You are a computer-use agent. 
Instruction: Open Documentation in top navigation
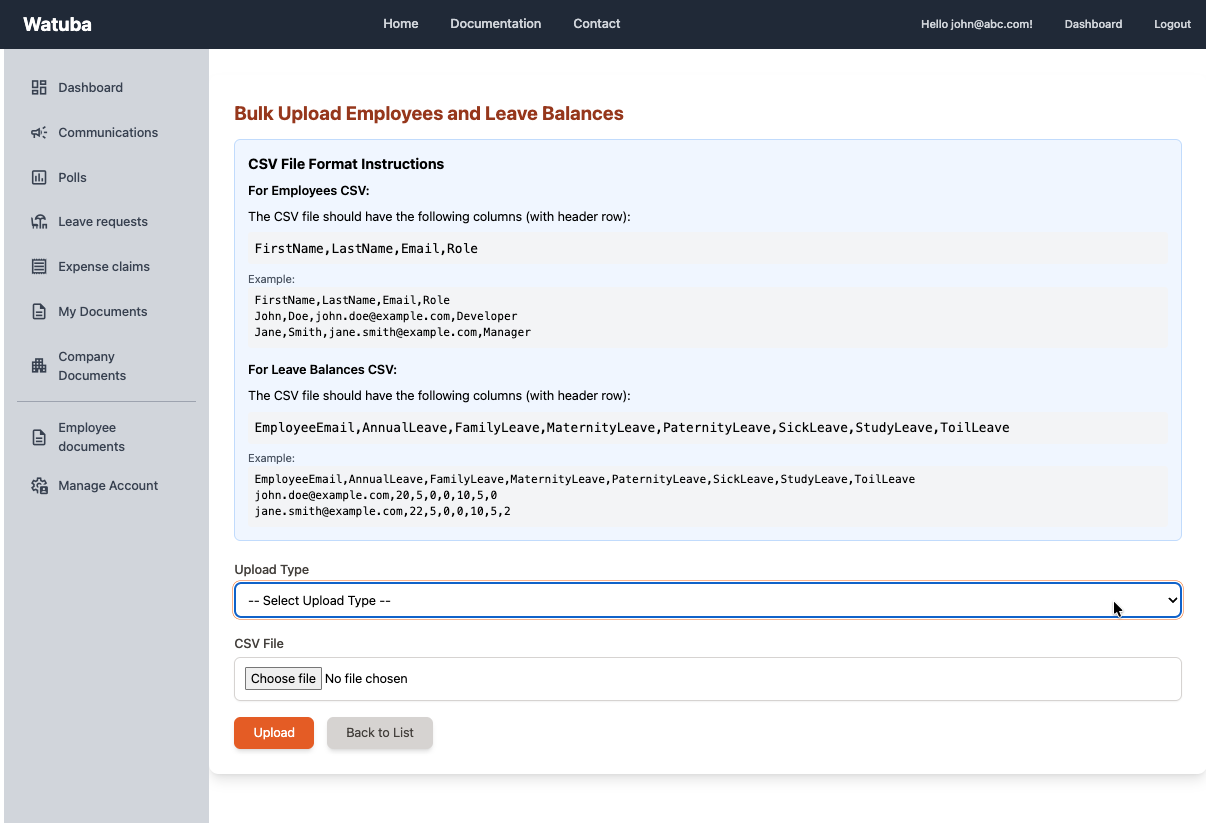[x=496, y=24]
